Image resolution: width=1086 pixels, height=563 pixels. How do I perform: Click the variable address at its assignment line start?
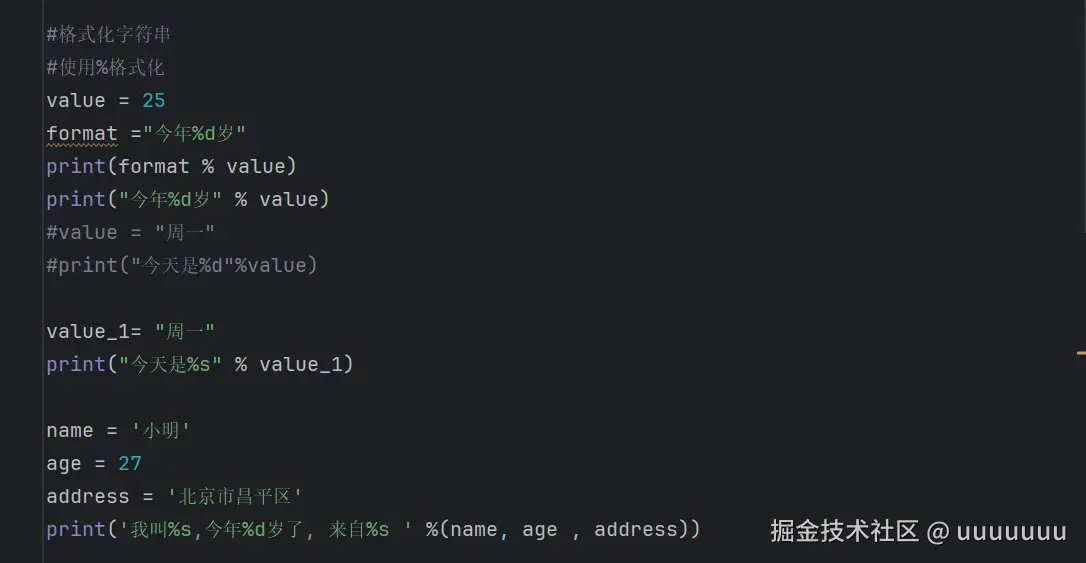coord(87,497)
